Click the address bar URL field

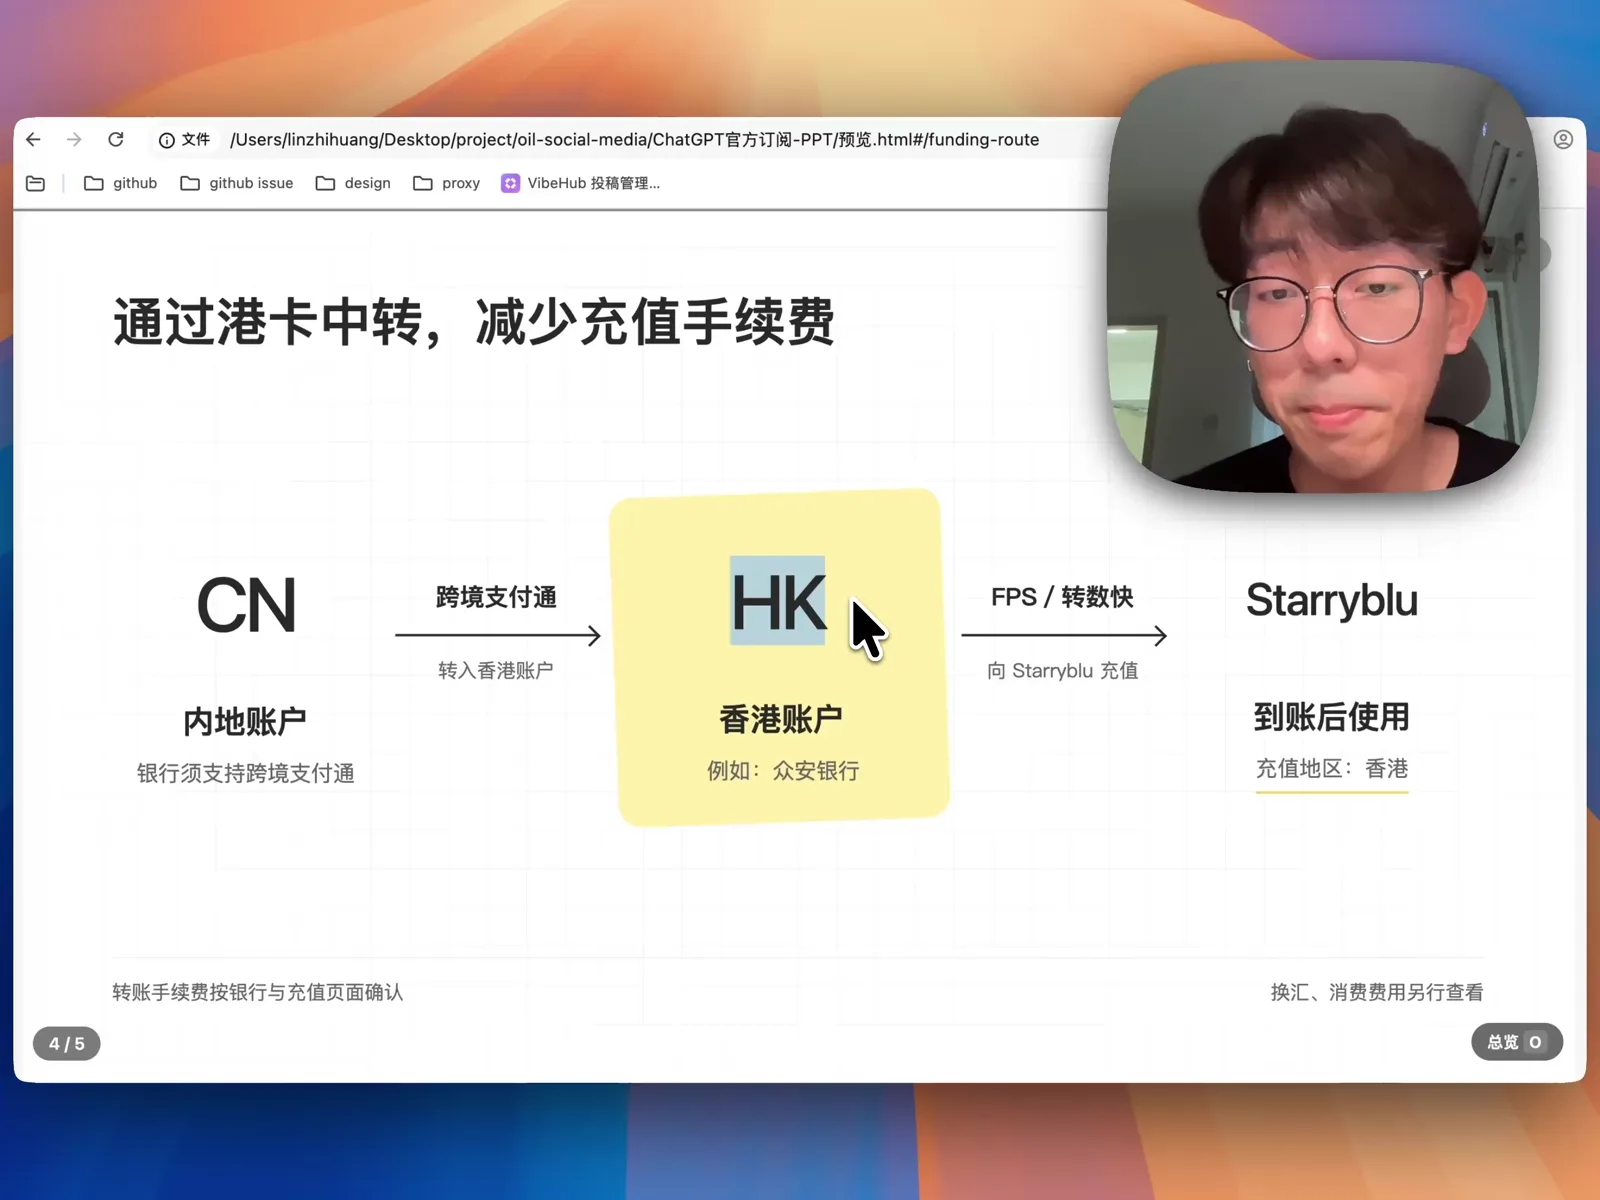[x=634, y=140]
